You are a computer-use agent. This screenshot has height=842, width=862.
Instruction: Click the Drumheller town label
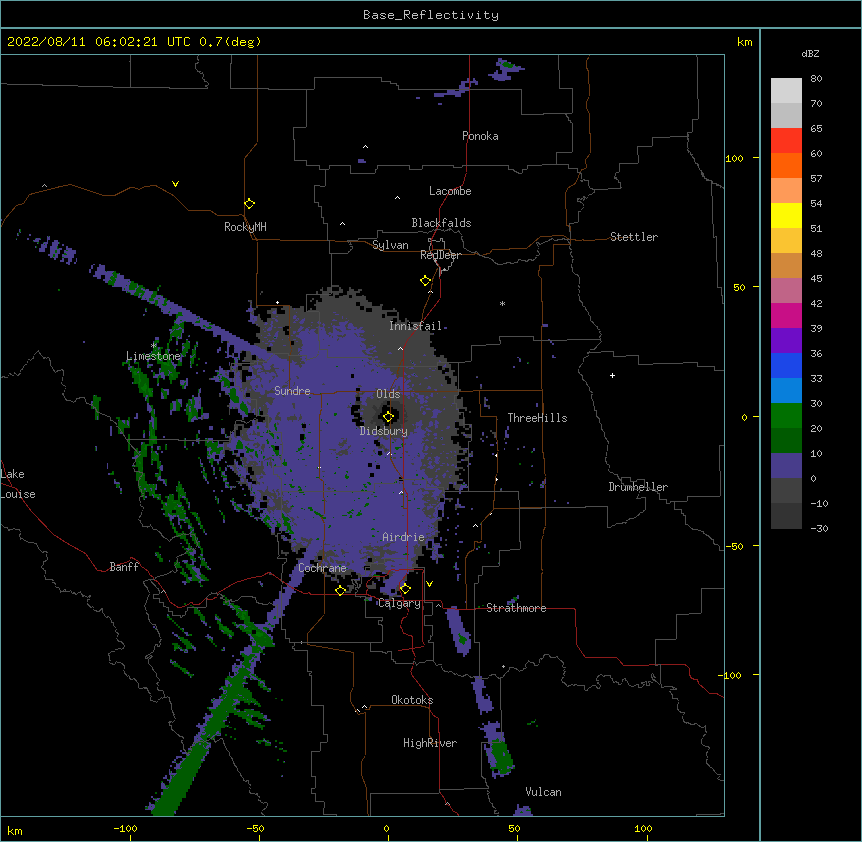click(638, 487)
